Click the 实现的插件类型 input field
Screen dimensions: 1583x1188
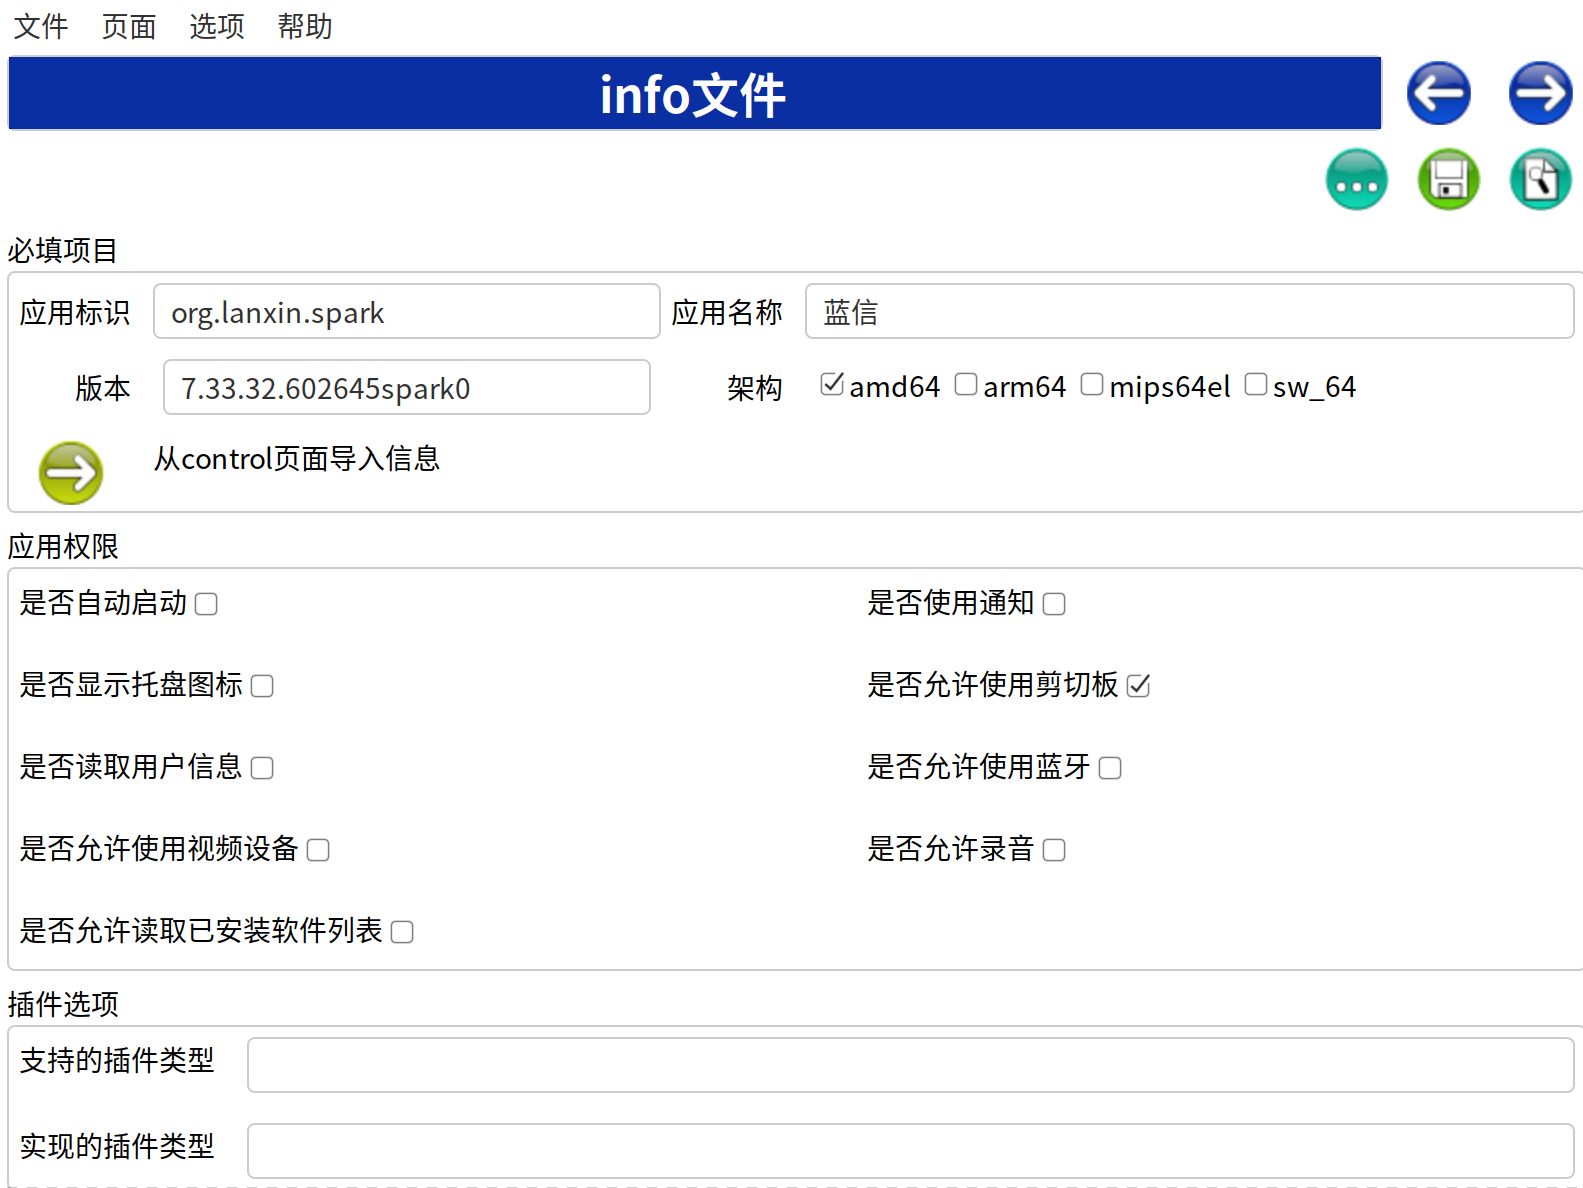click(x=911, y=1151)
